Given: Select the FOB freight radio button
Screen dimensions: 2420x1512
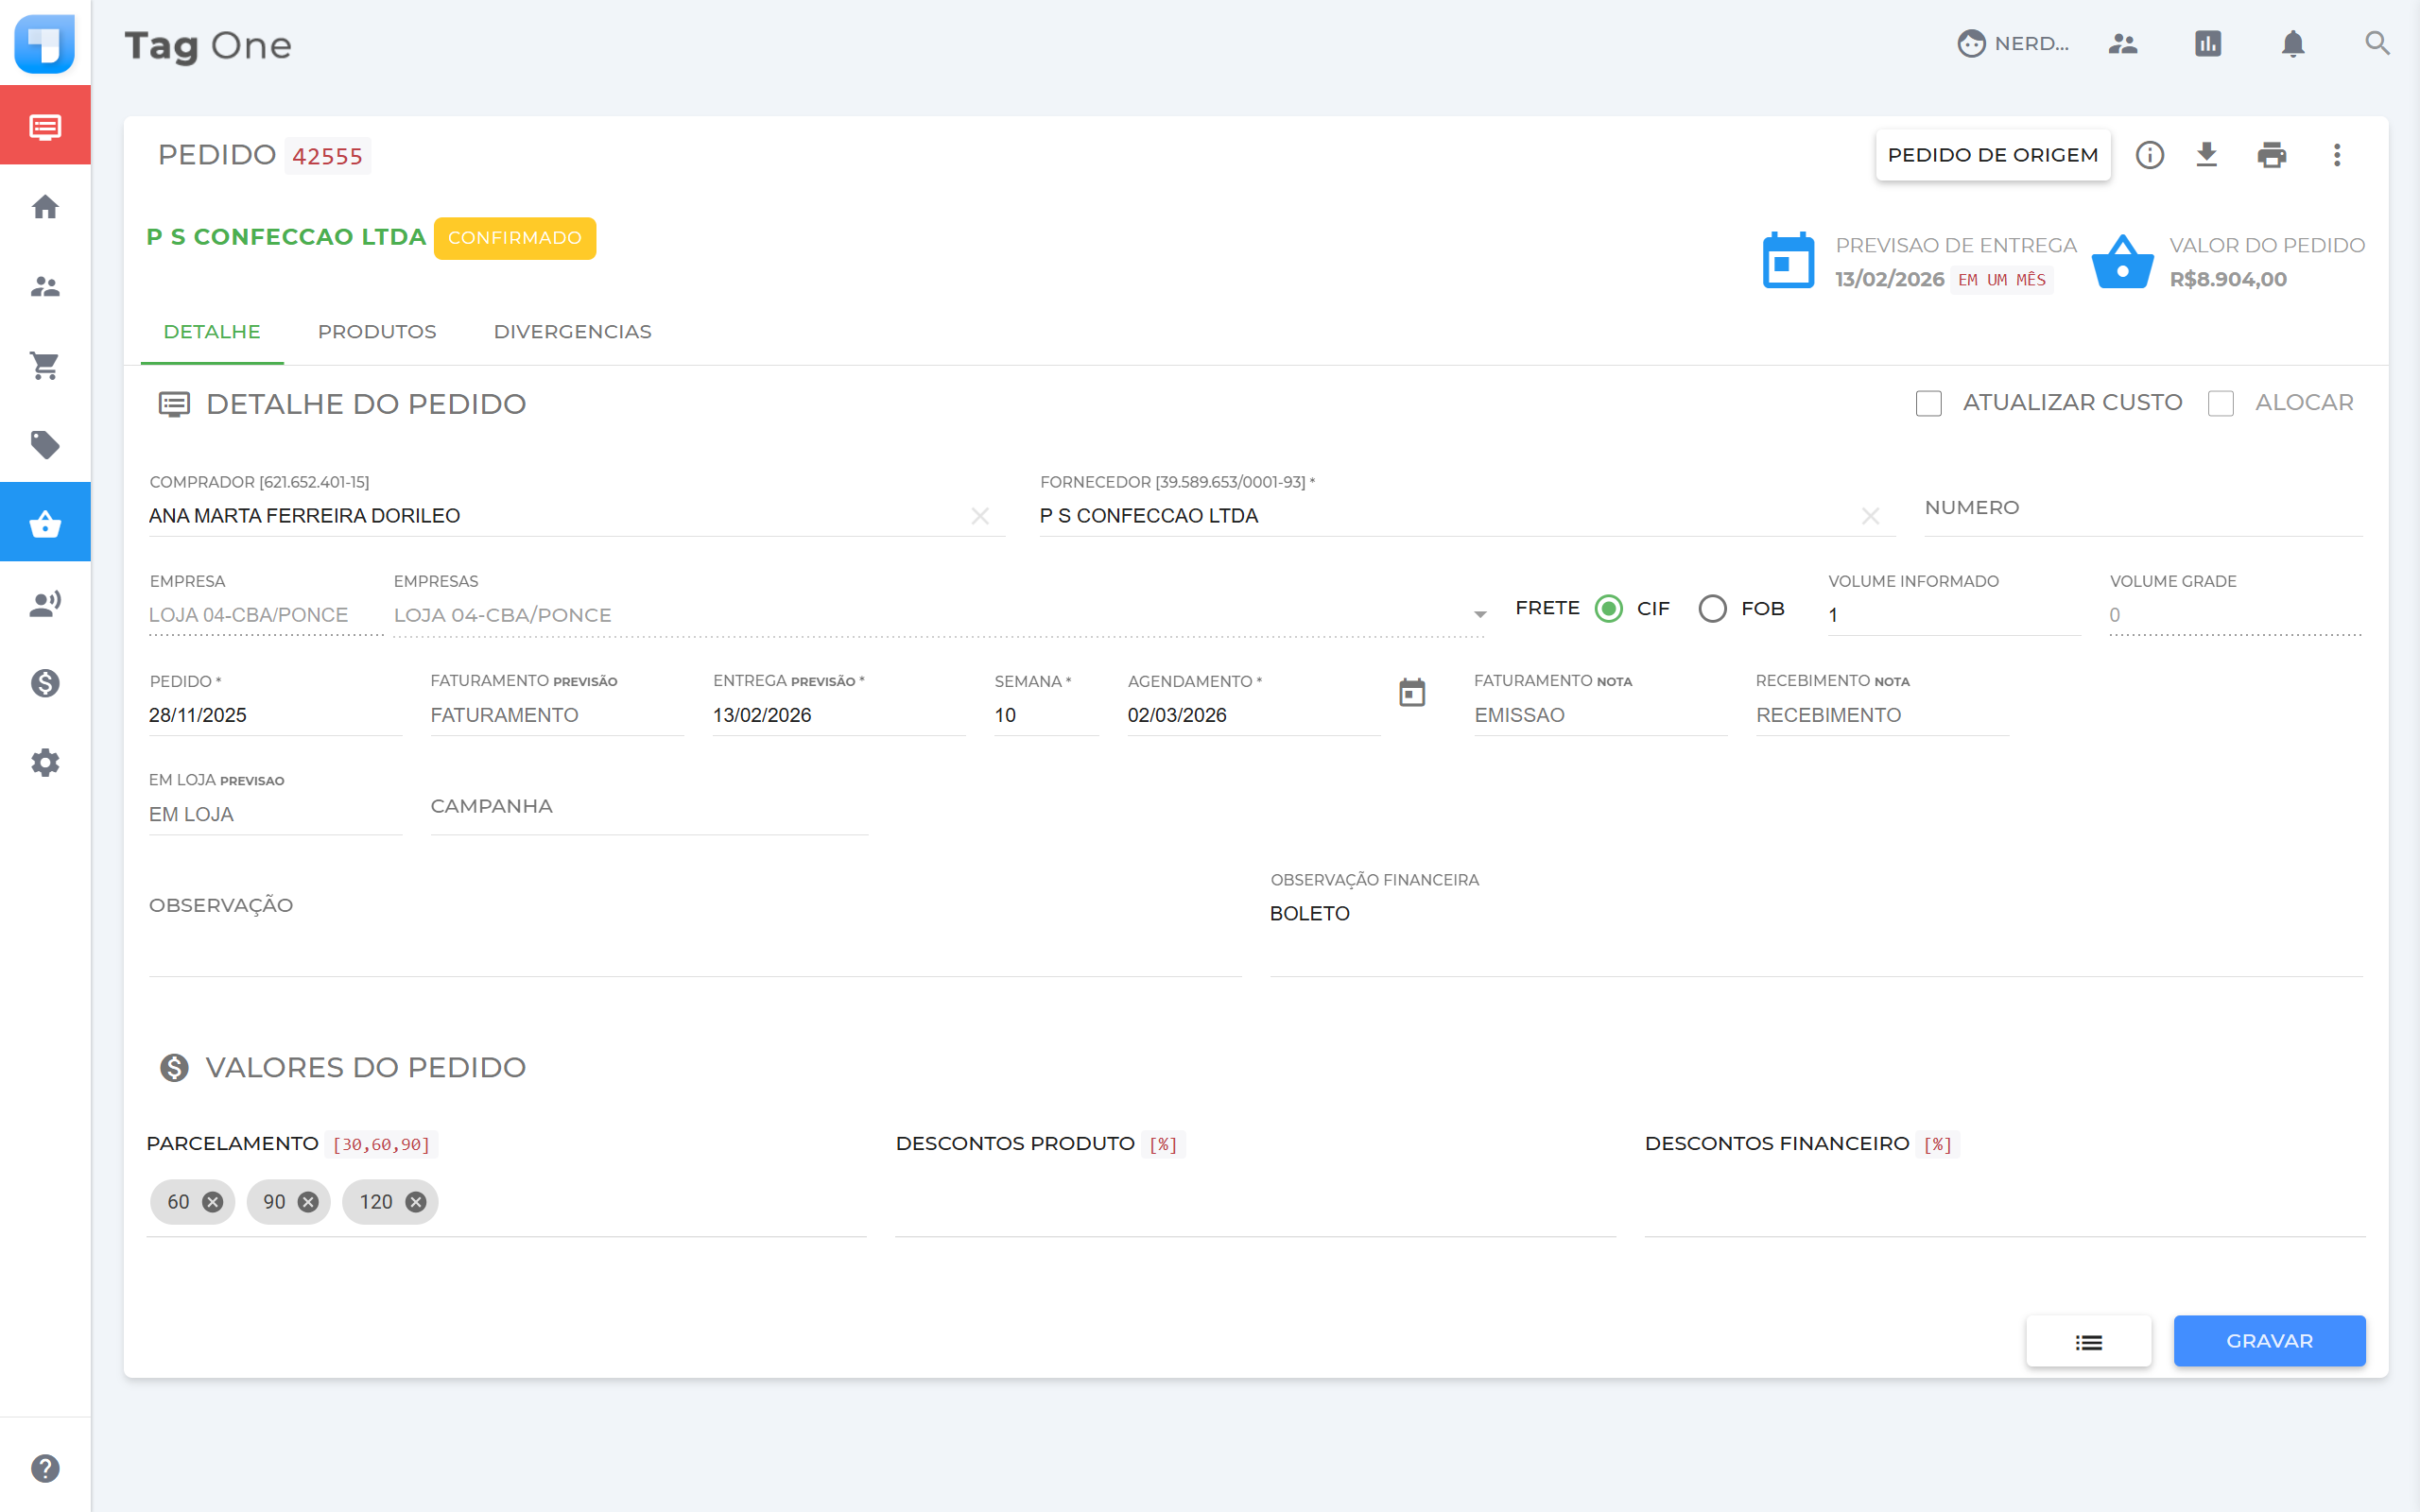Looking at the screenshot, I should point(1712,608).
